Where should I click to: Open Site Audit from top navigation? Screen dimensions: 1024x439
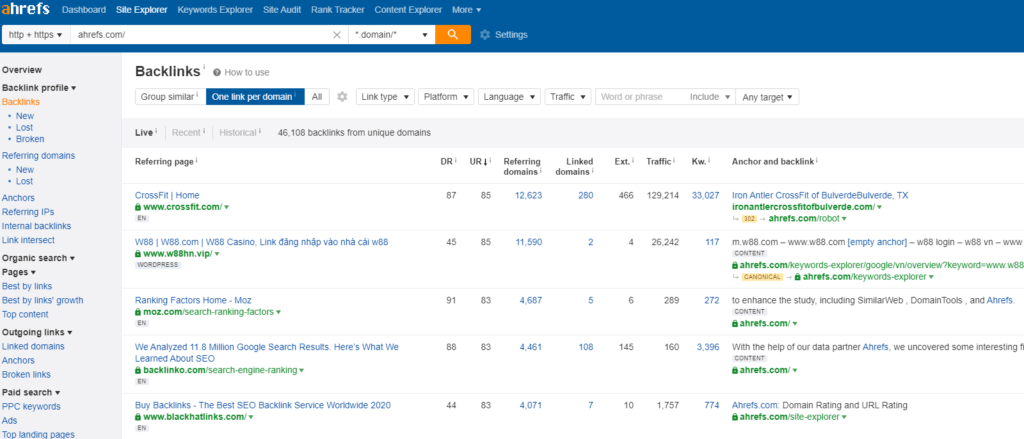[x=281, y=10]
